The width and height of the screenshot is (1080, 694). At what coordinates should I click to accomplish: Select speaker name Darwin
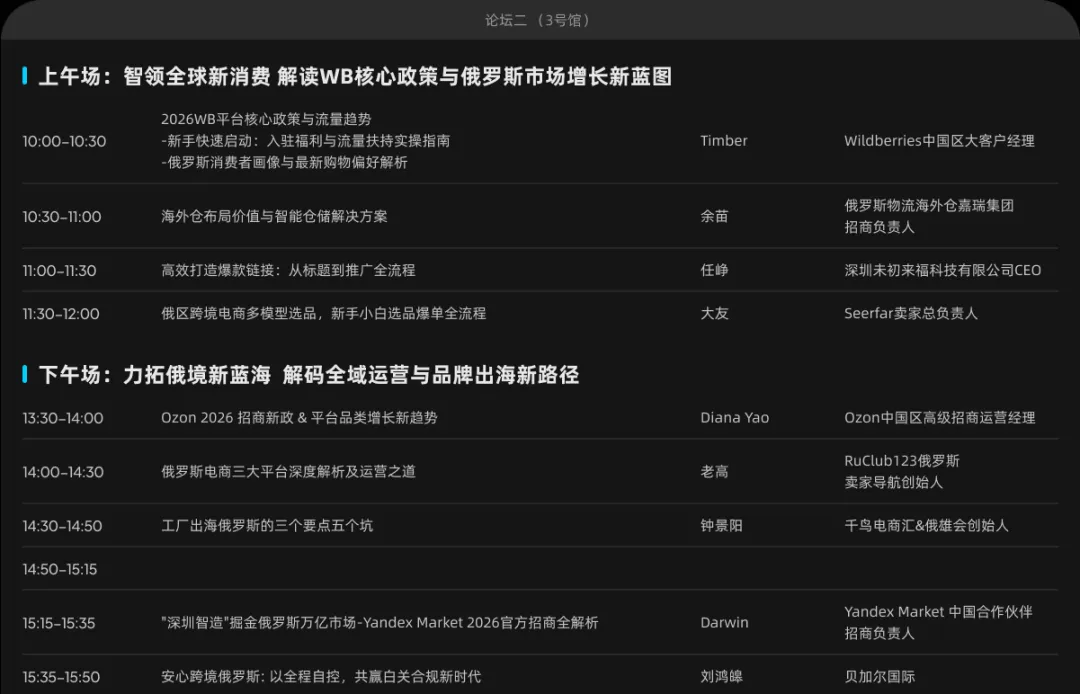point(724,622)
